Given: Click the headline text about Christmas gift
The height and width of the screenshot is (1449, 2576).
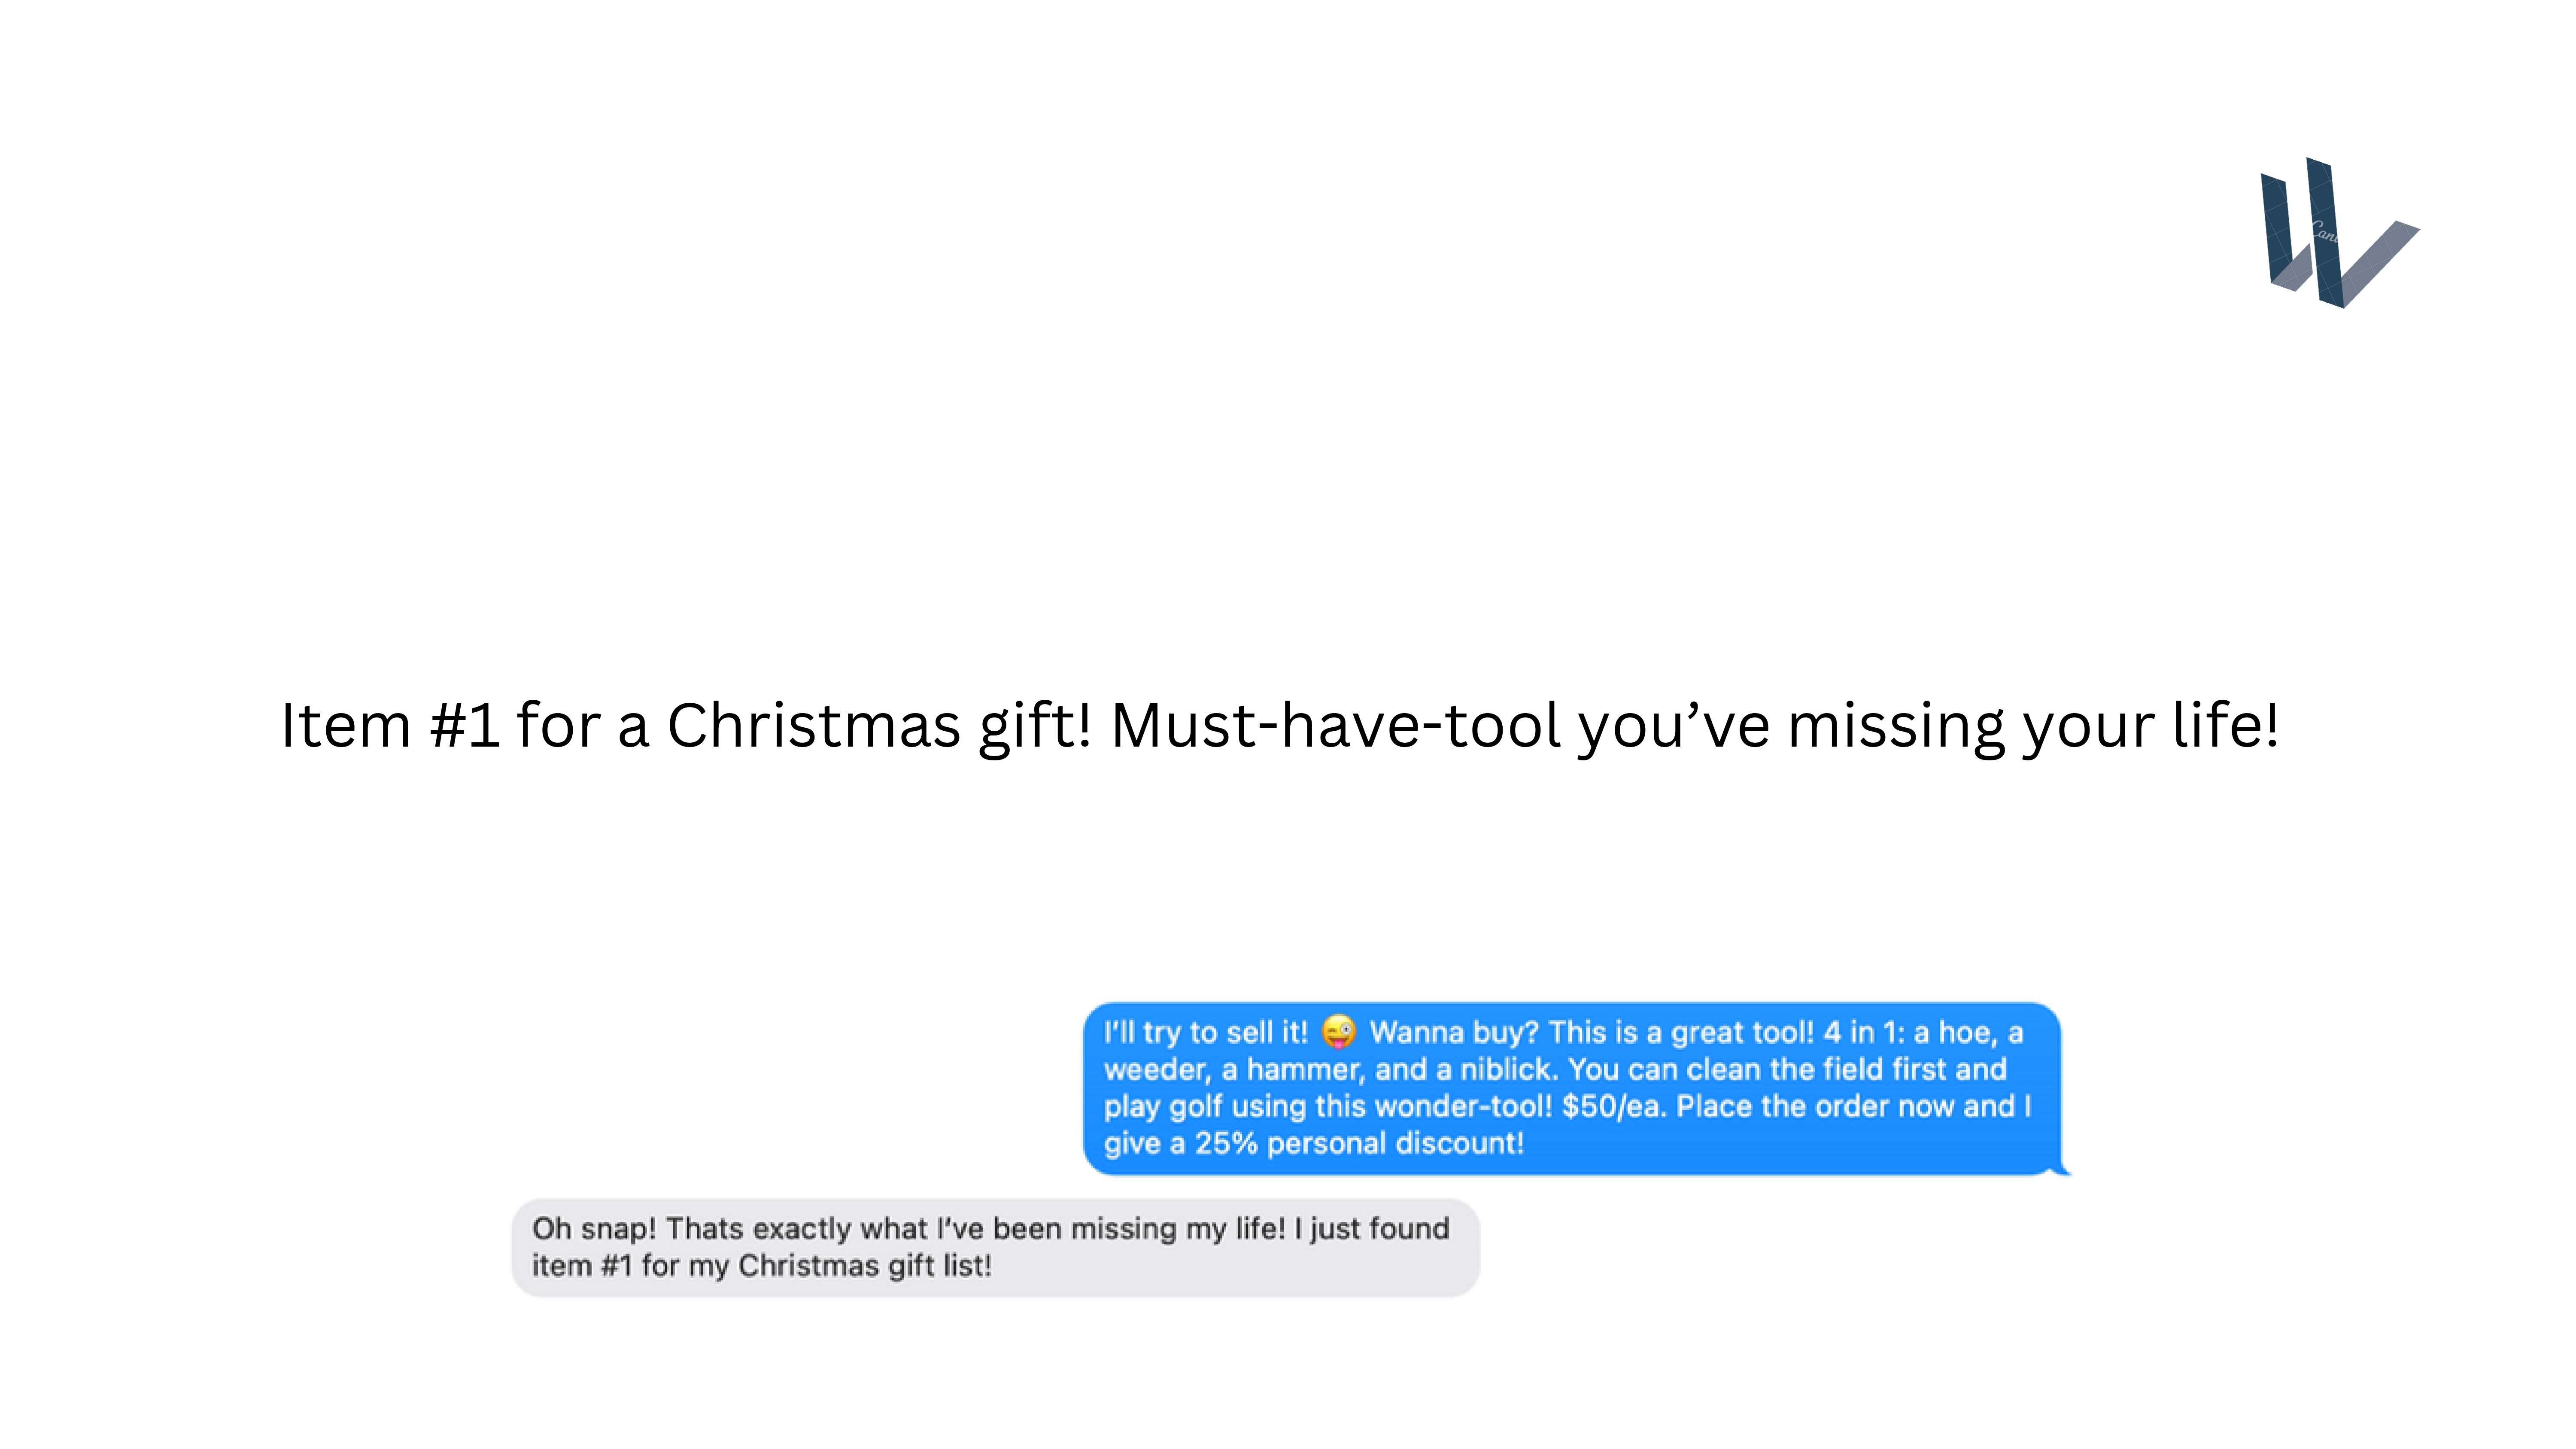Looking at the screenshot, I should click(1280, 725).
